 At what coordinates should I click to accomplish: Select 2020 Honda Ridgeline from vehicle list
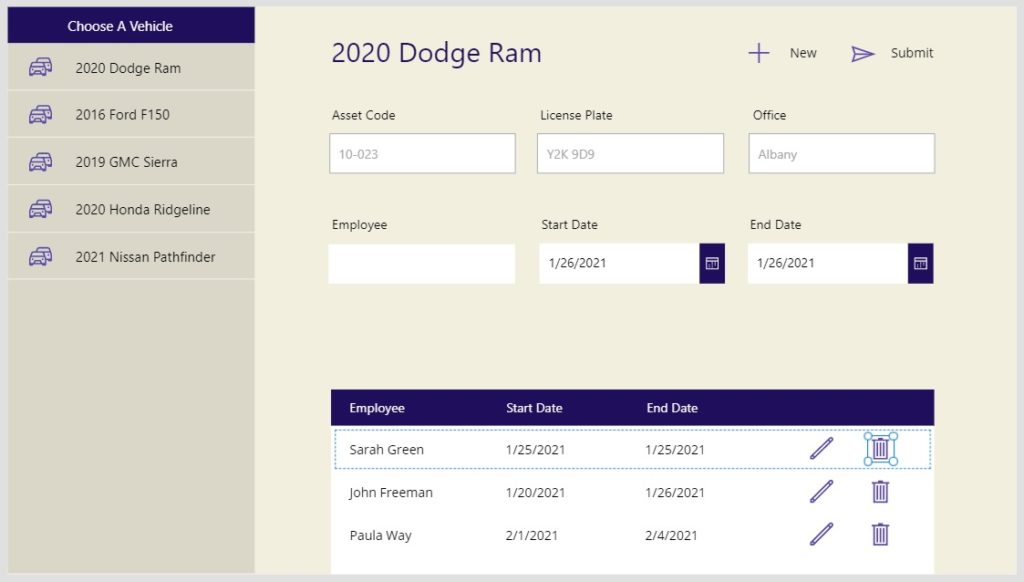(131, 209)
